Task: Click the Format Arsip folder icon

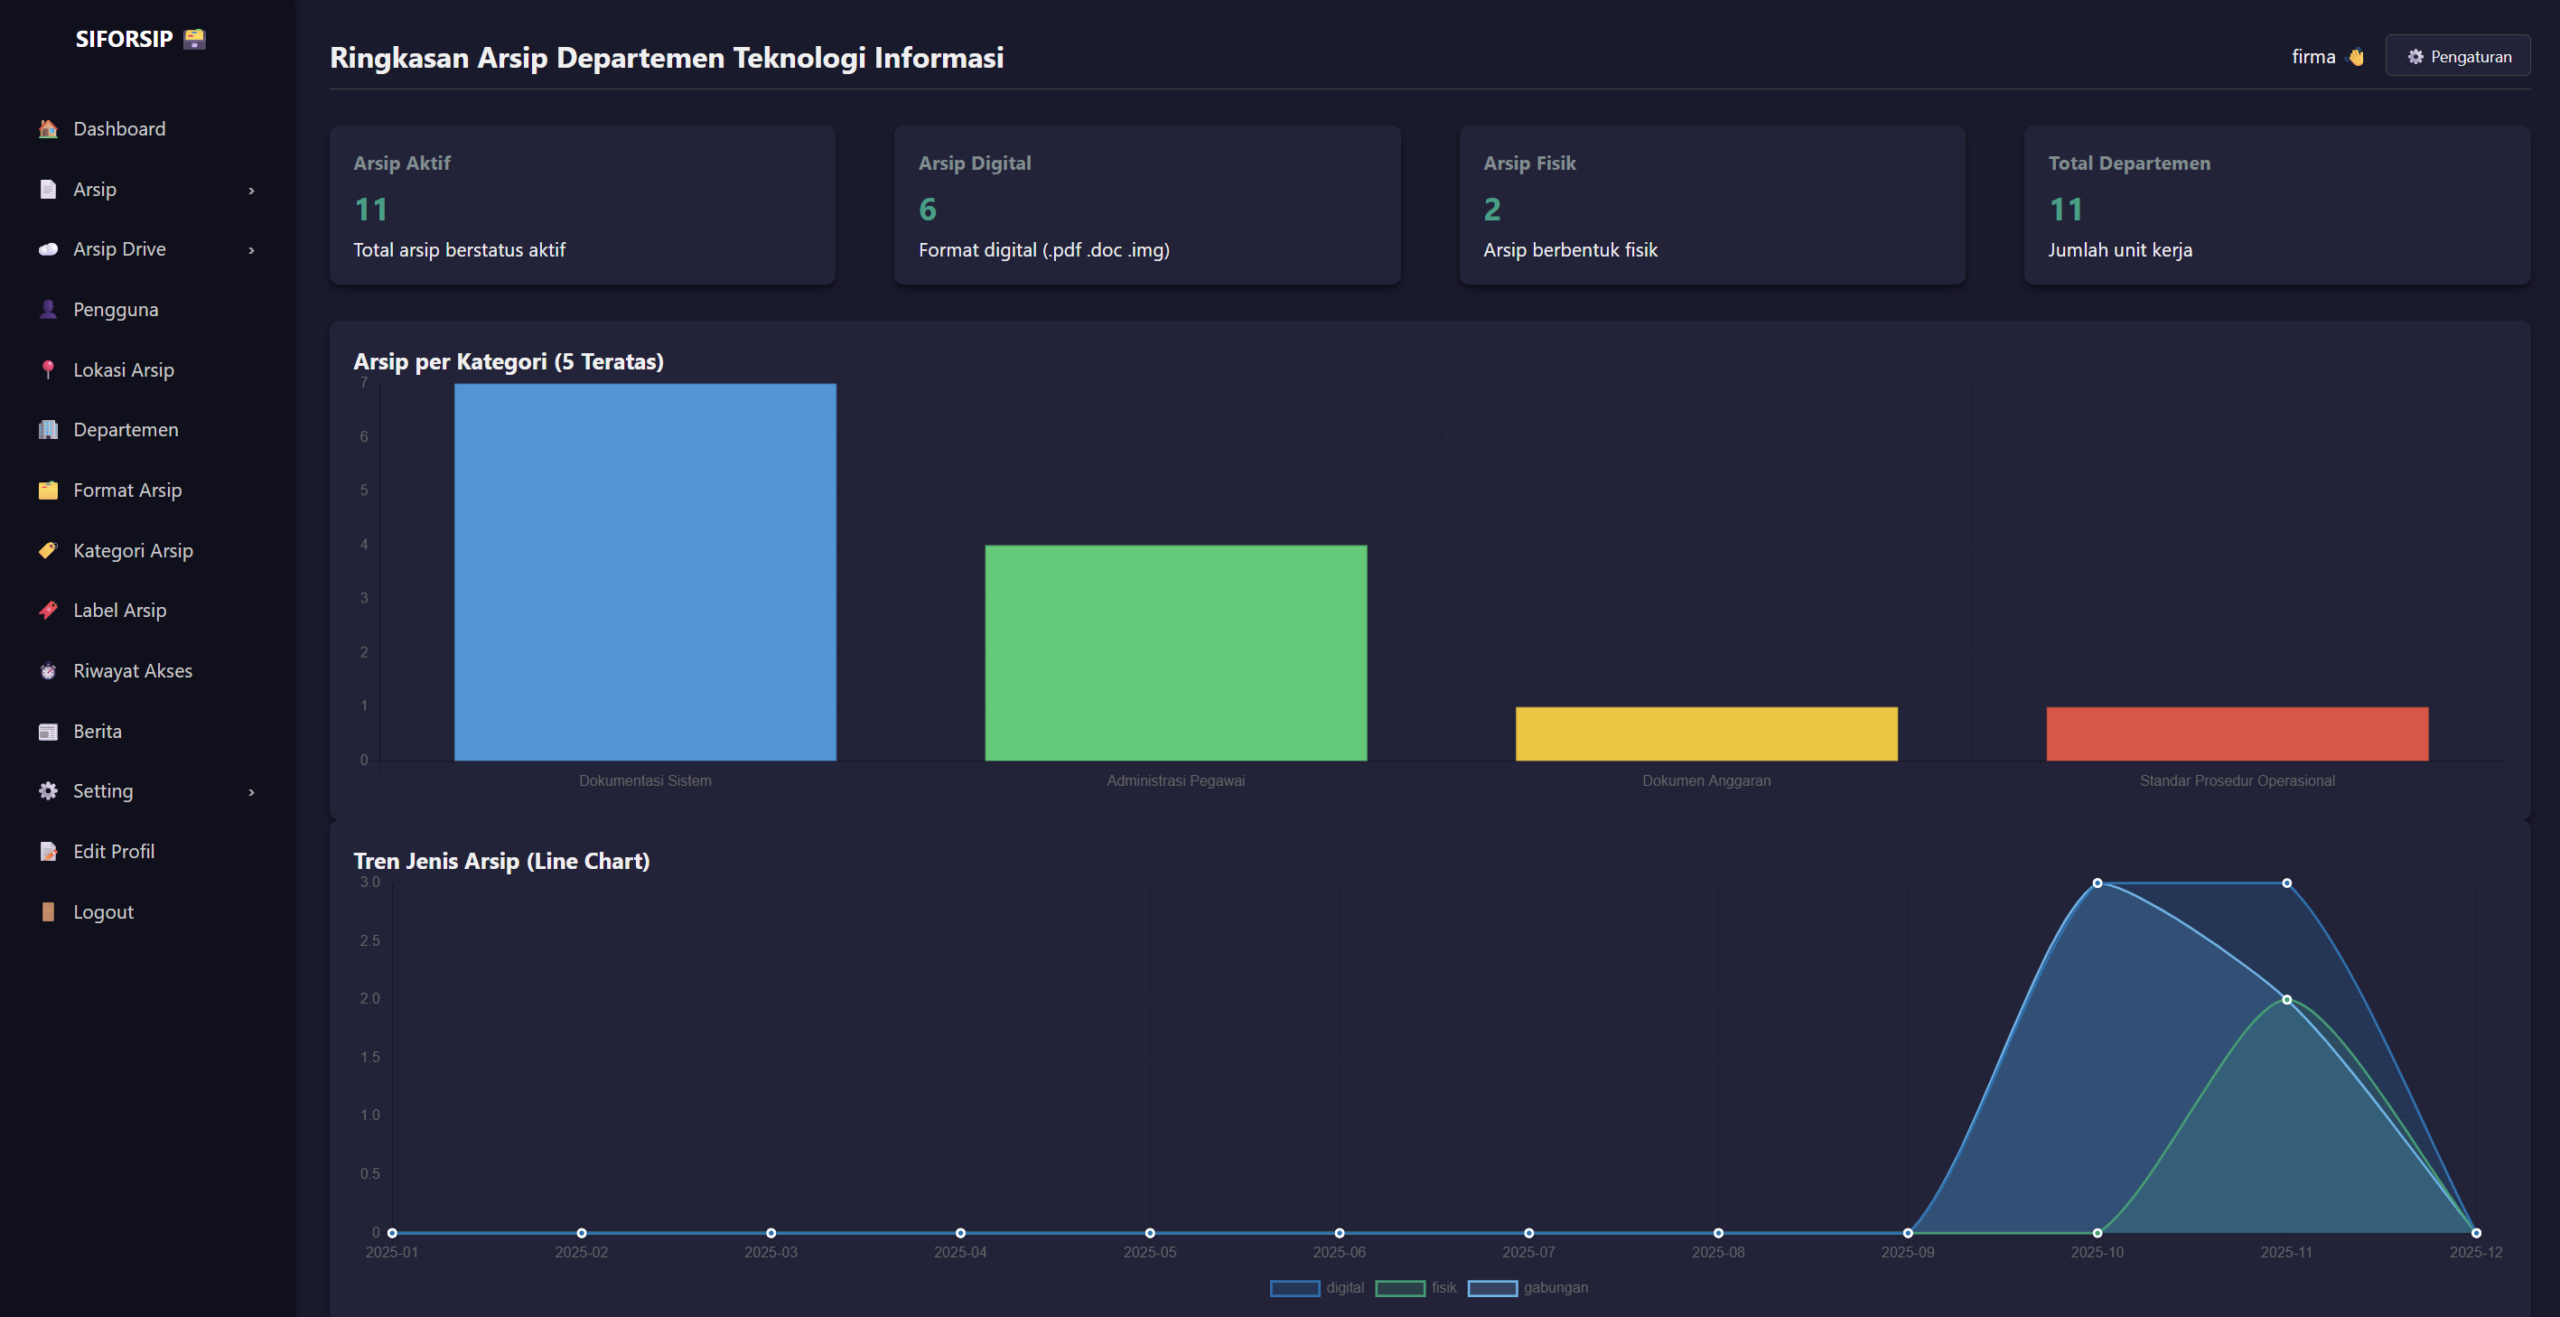Action: 47,490
